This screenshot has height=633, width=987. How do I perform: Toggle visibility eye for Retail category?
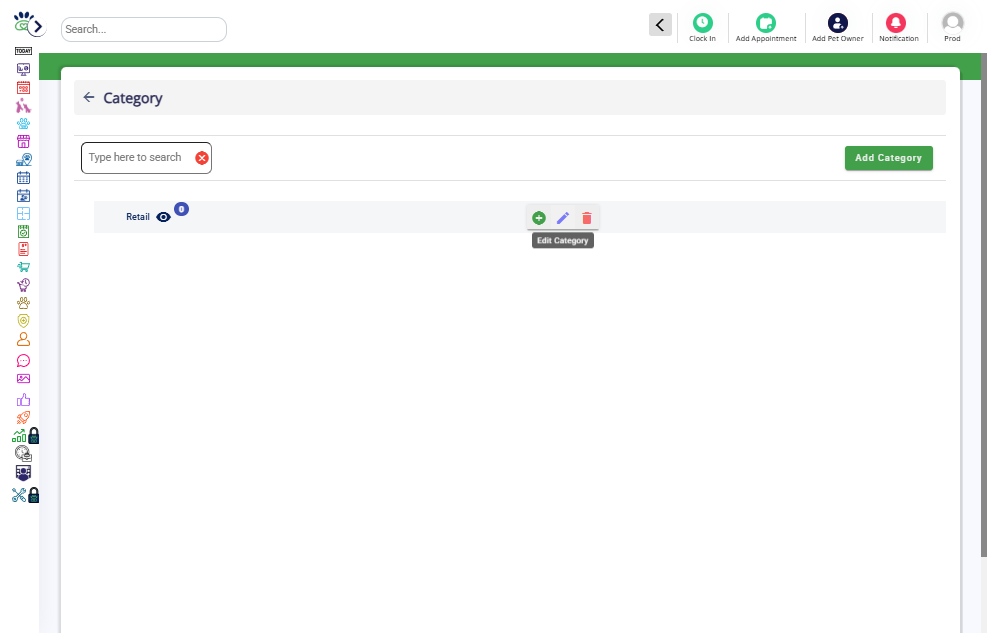163,217
